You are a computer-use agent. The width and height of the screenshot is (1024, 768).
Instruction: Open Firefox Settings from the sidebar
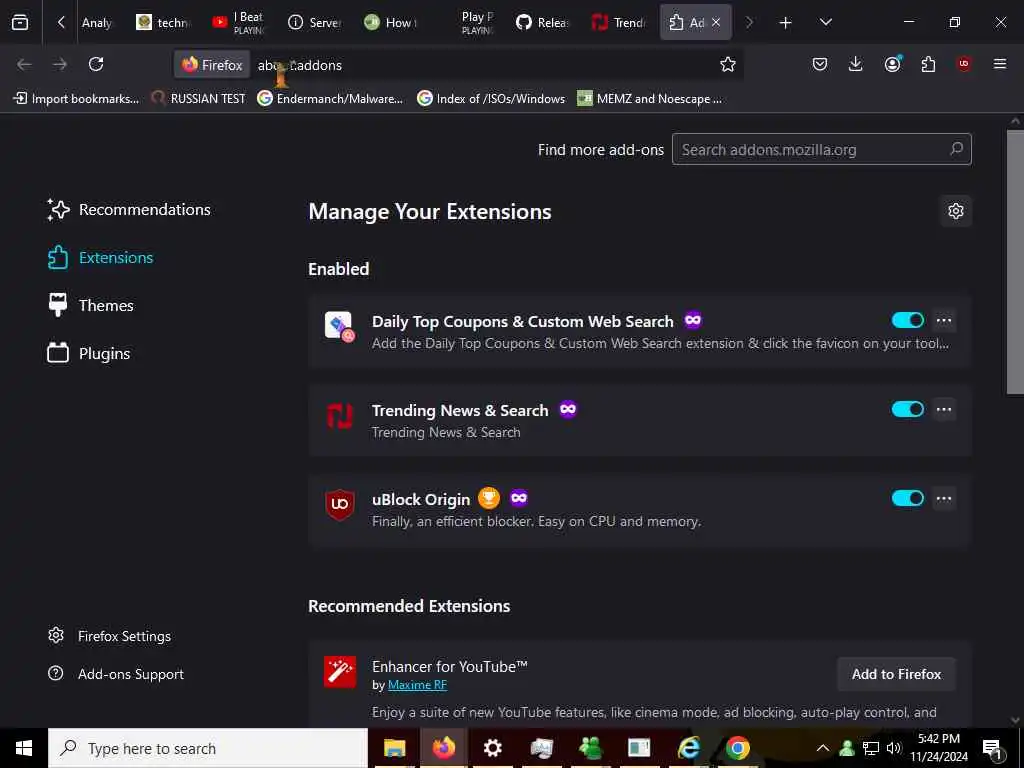[x=109, y=635]
